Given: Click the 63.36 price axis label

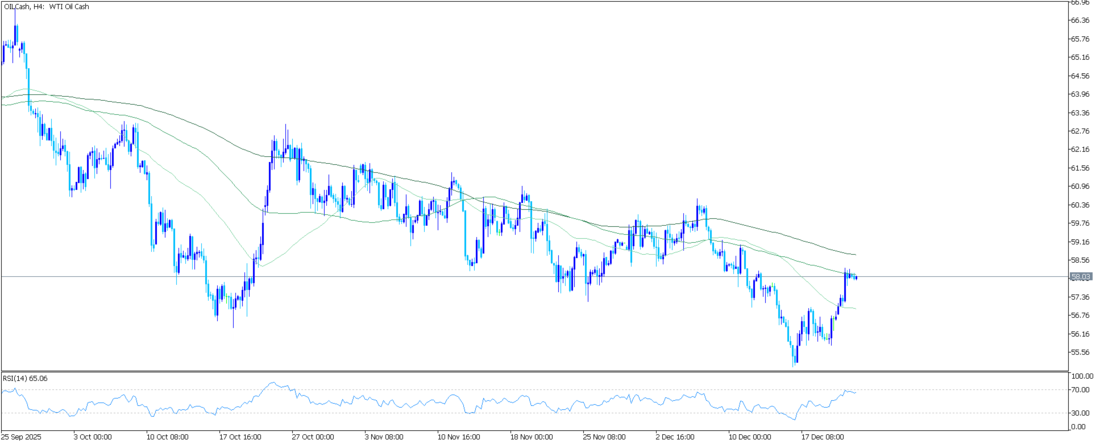Looking at the screenshot, I should (1079, 112).
